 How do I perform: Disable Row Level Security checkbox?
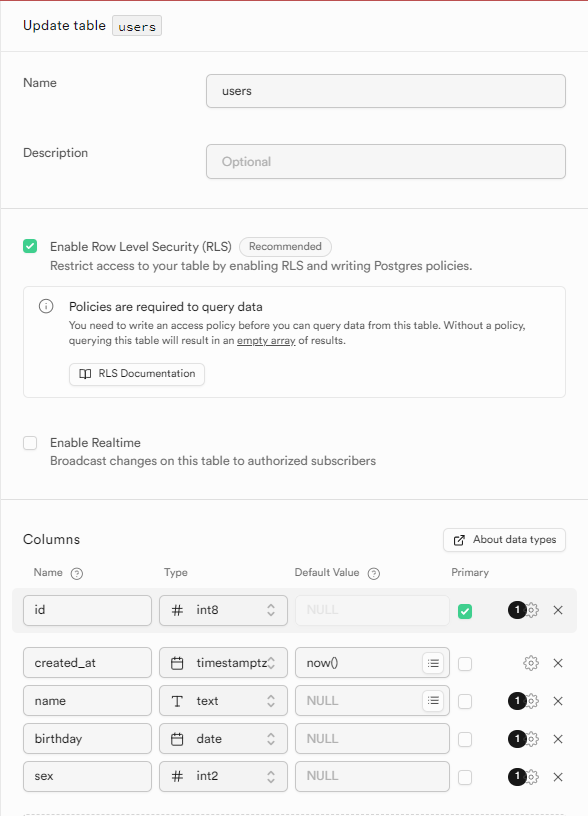pyautogui.click(x=30, y=246)
